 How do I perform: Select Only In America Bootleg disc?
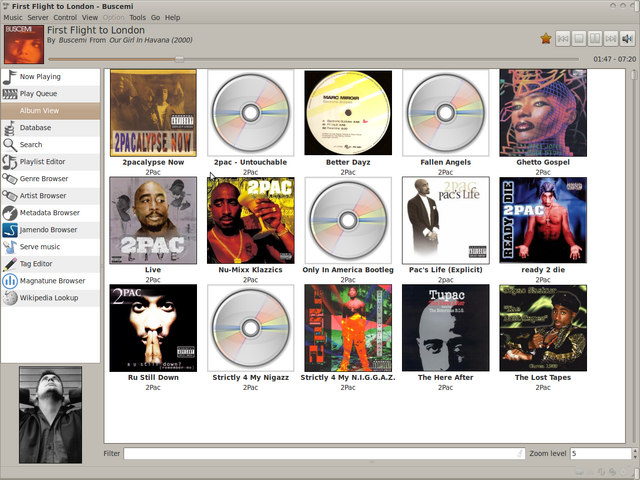348,220
